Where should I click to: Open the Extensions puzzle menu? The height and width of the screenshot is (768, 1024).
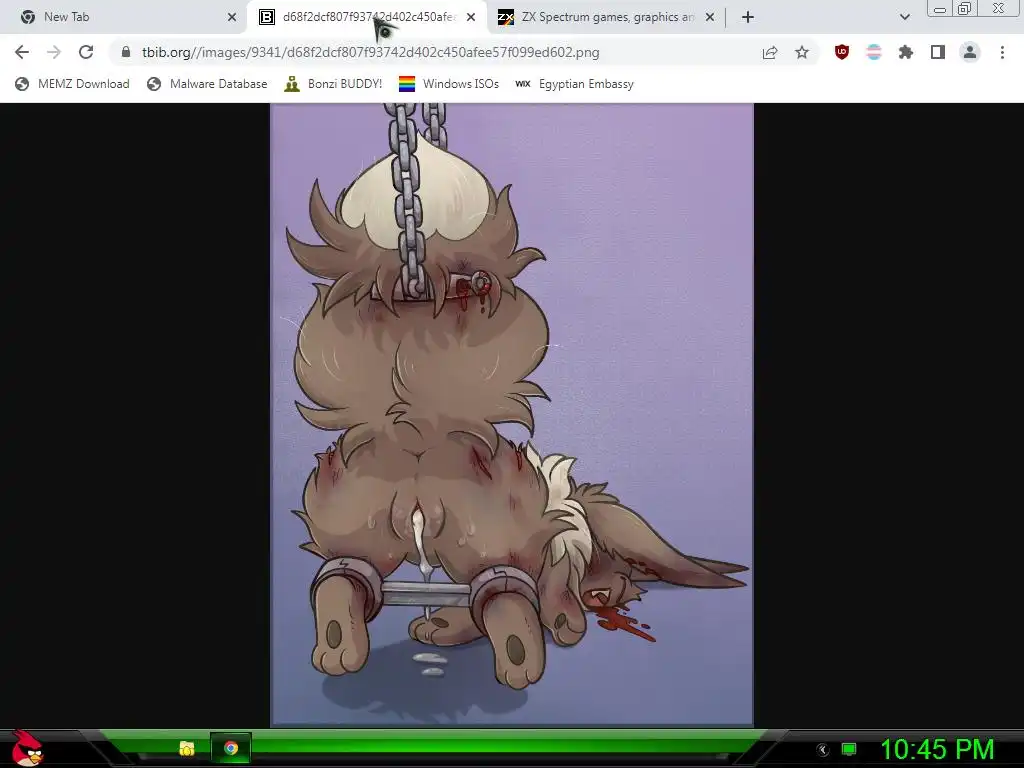[906, 52]
